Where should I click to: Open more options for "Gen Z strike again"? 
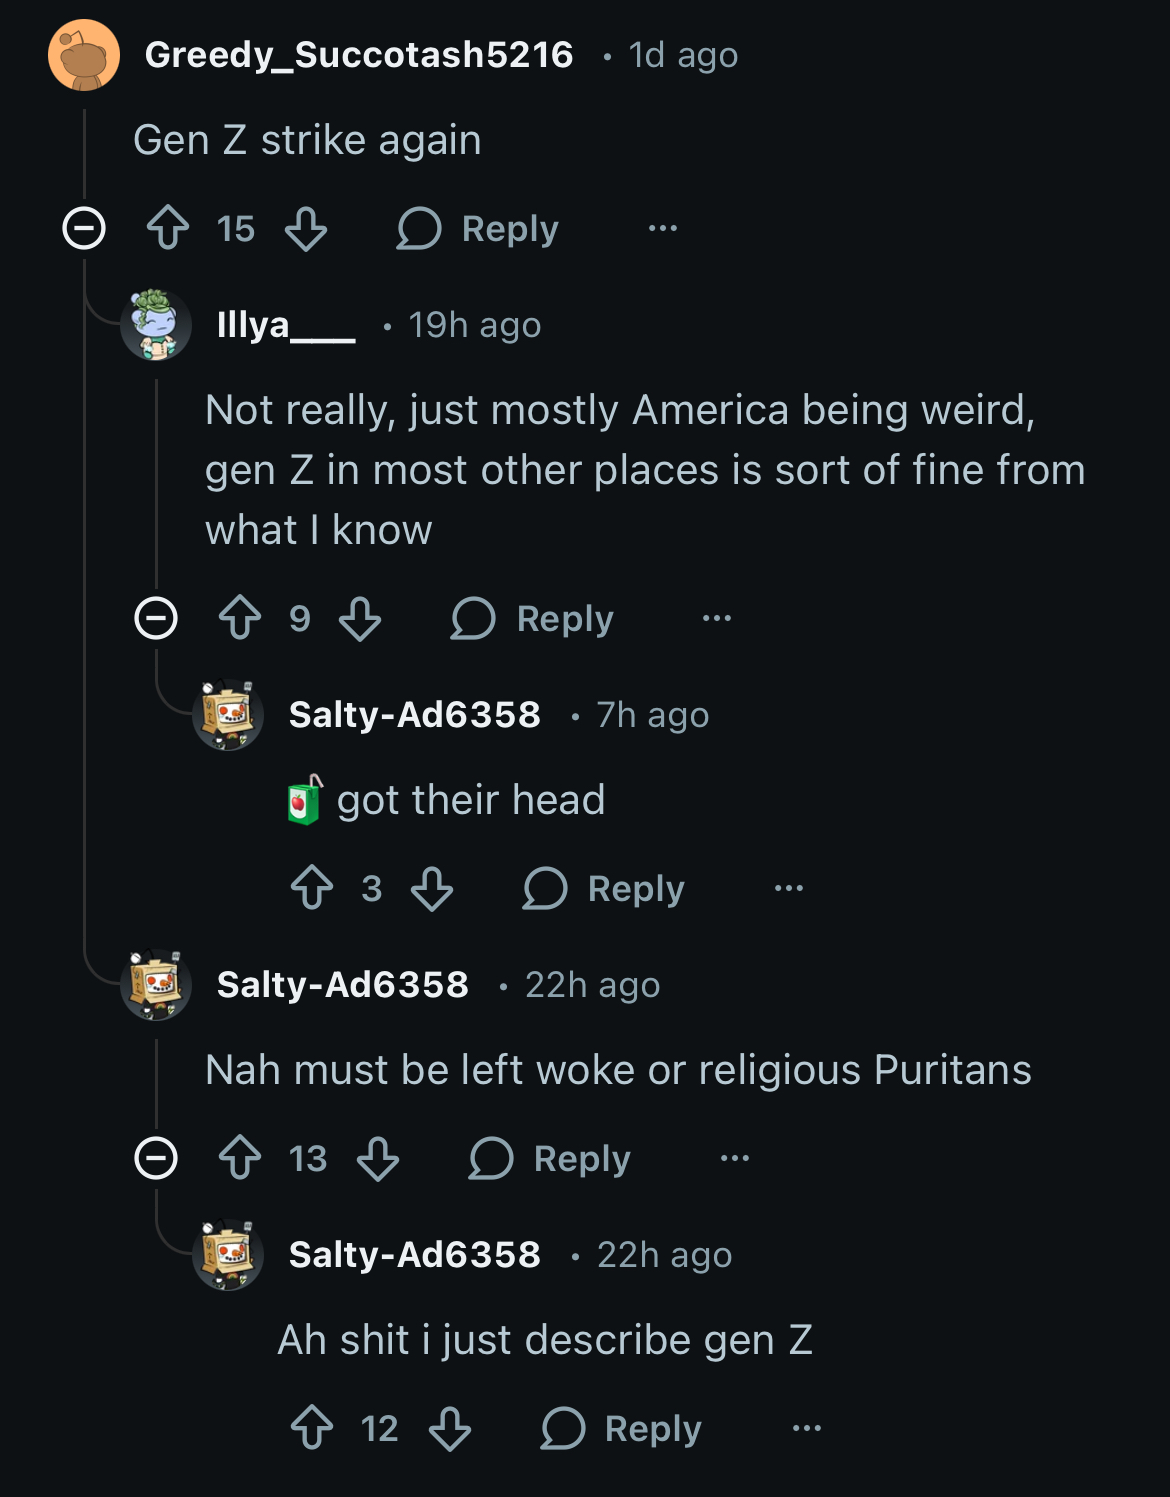[663, 228]
